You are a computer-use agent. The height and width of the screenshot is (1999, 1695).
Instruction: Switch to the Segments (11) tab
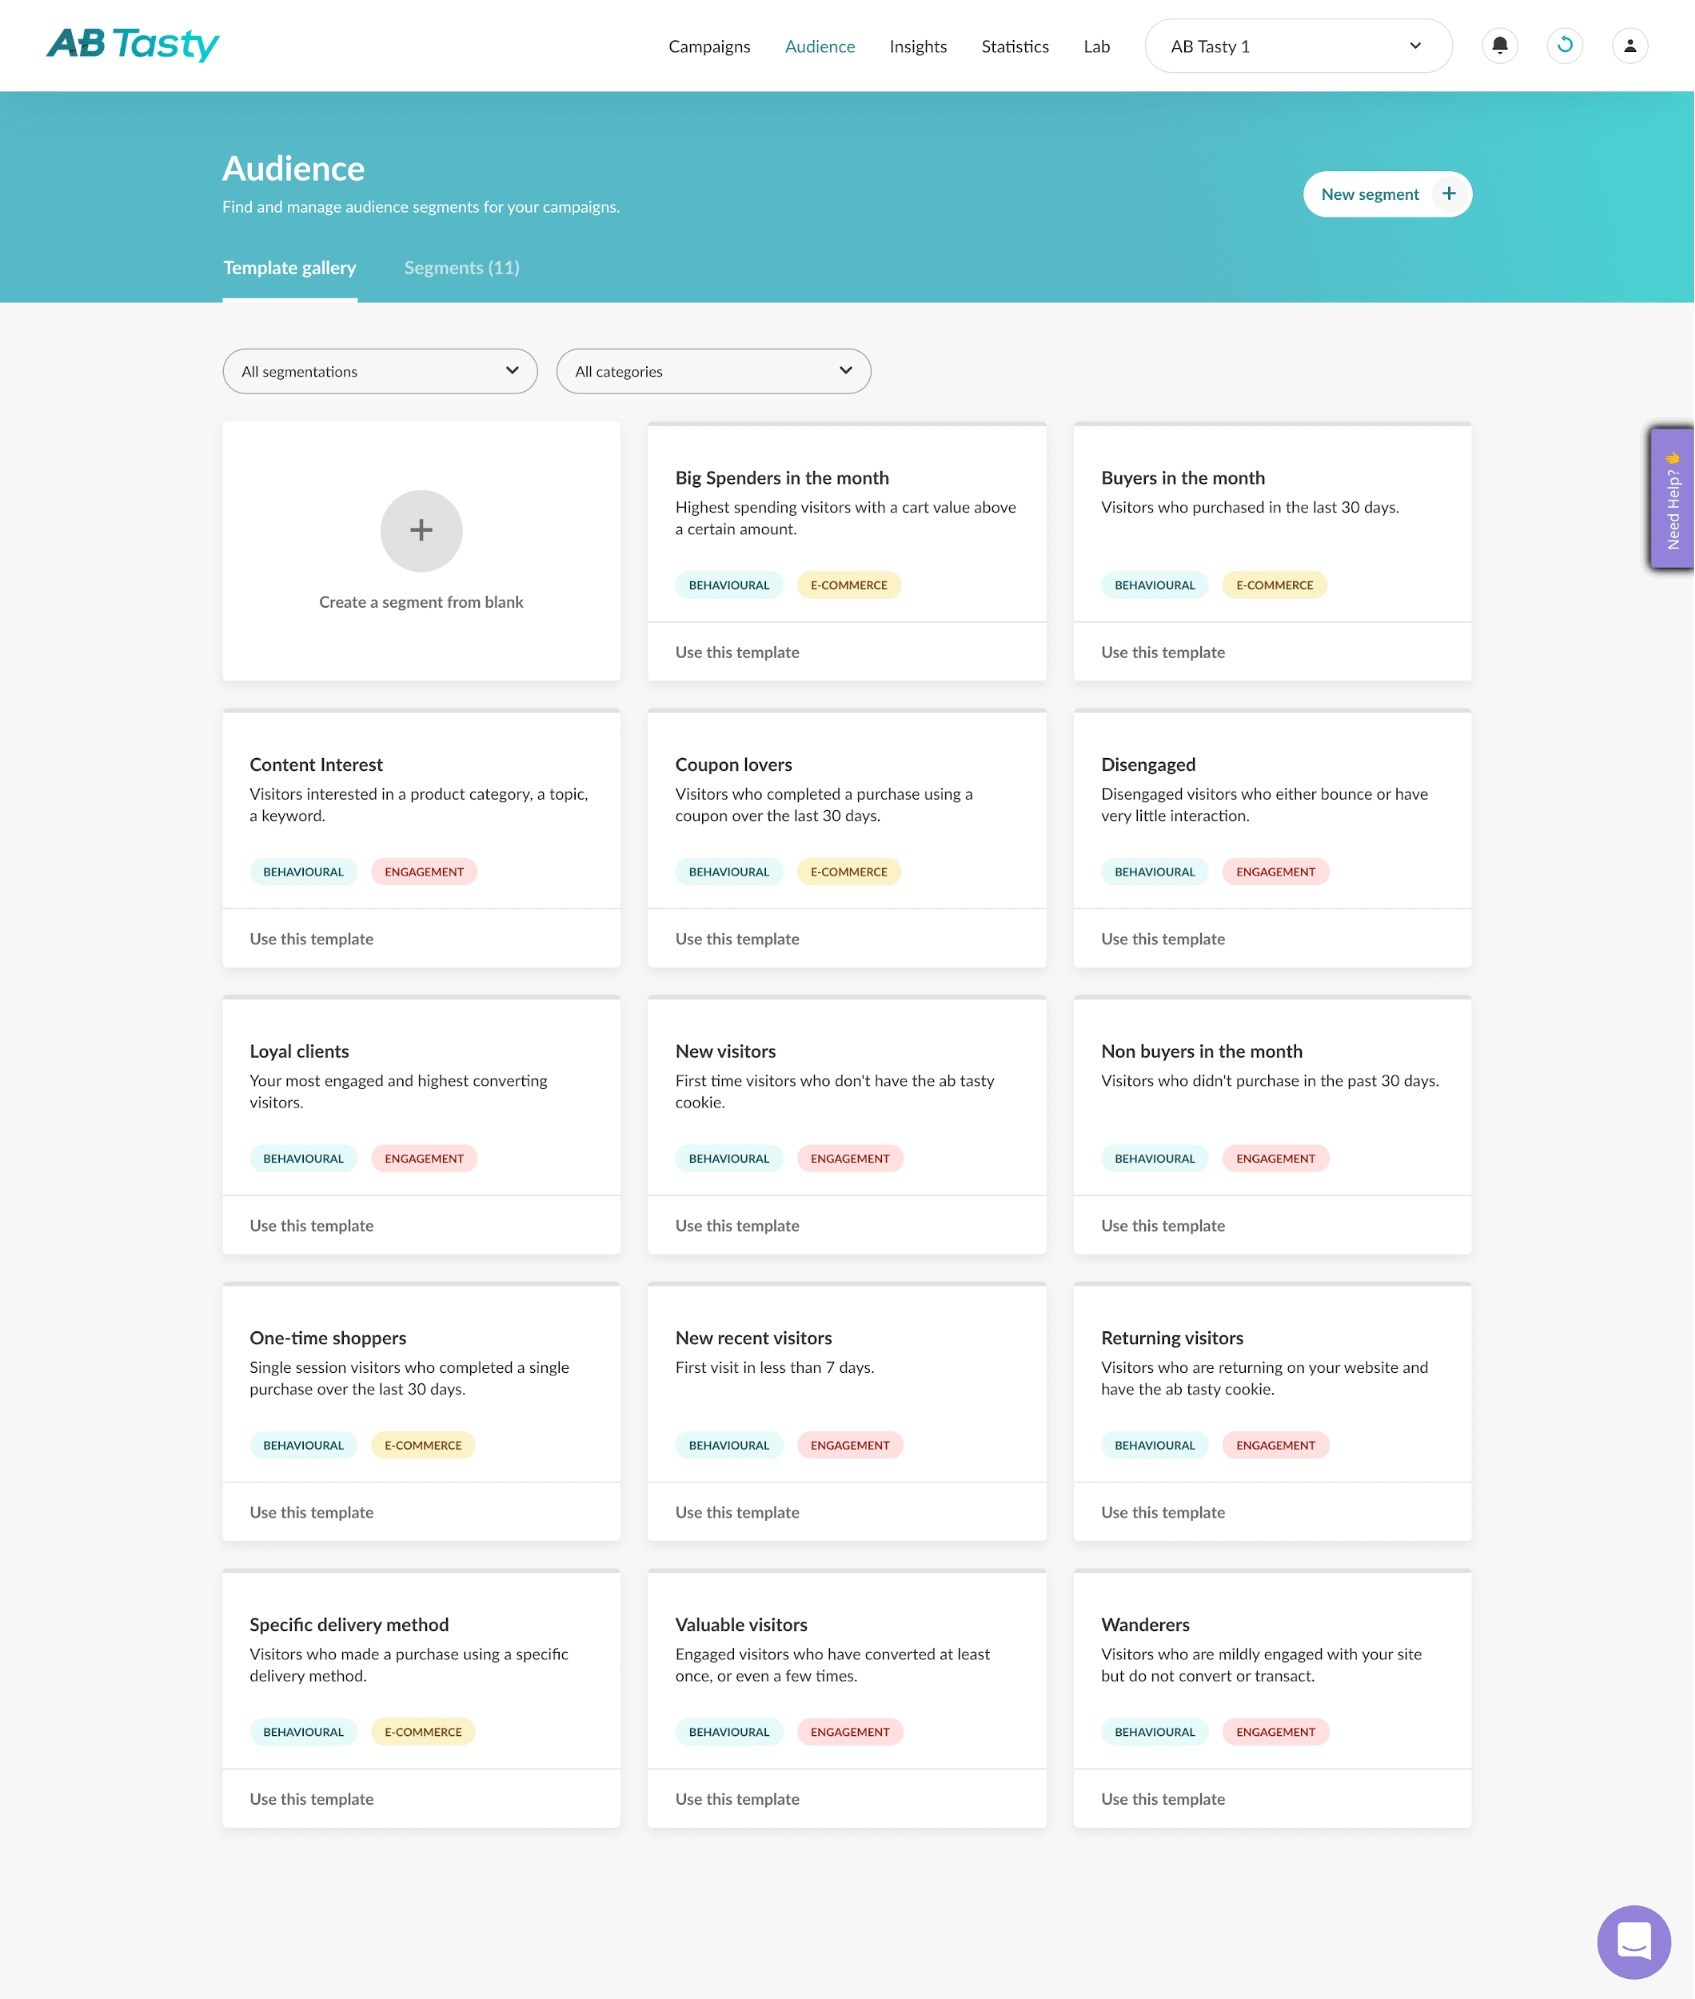coord(461,268)
